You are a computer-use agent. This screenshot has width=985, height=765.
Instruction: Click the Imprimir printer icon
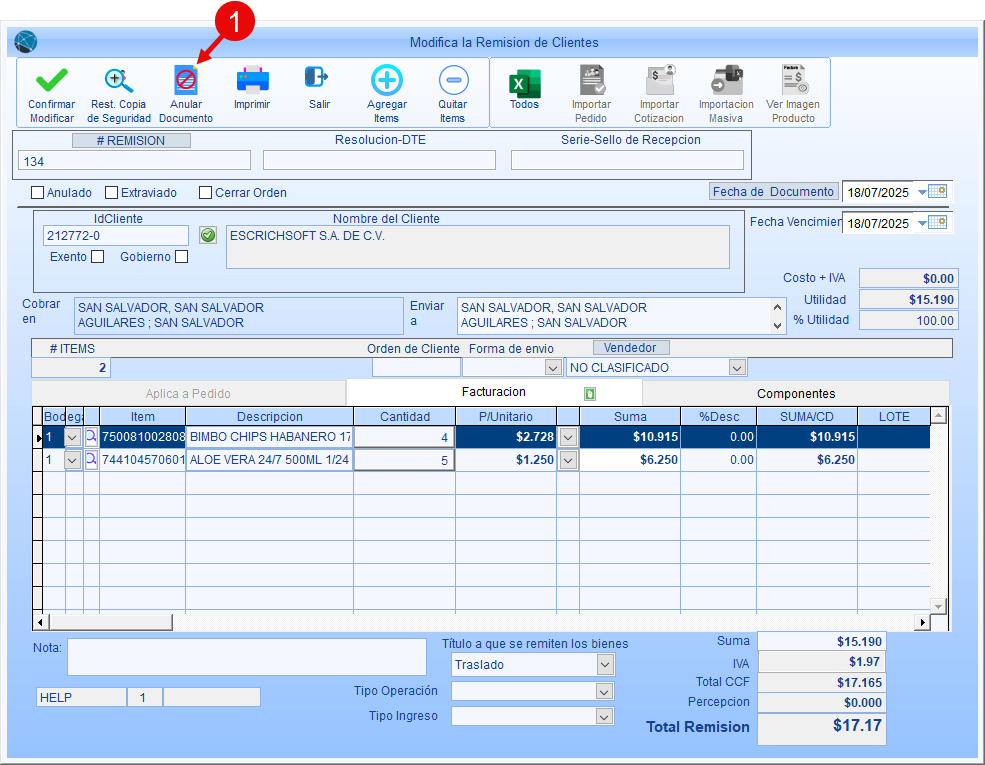coord(252,79)
